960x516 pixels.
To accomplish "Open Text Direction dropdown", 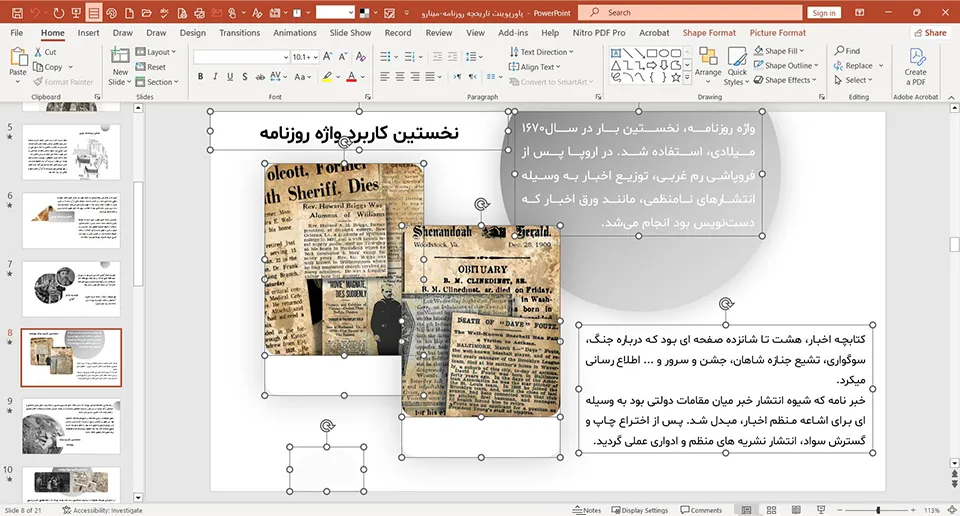I will click(x=541, y=52).
